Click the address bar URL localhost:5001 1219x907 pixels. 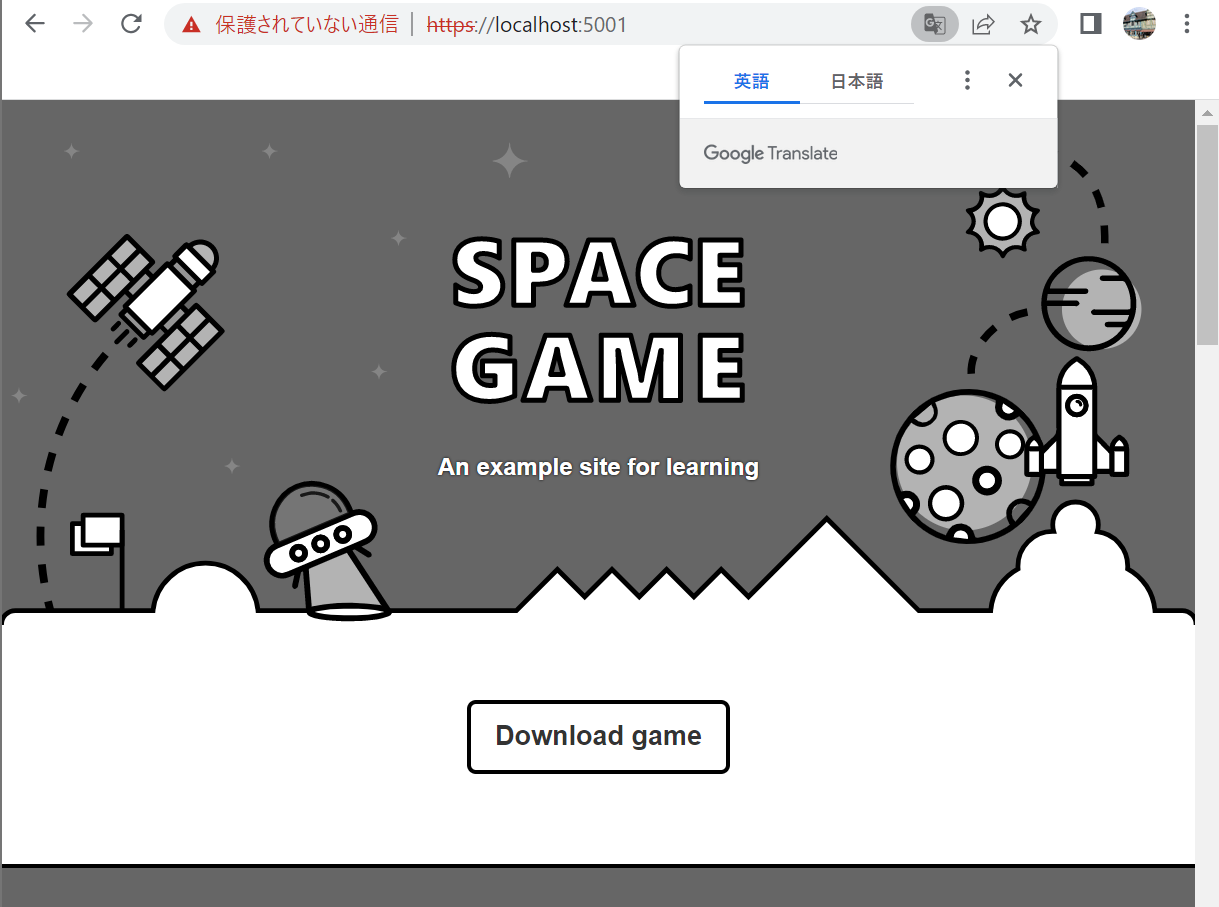pos(527,25)
